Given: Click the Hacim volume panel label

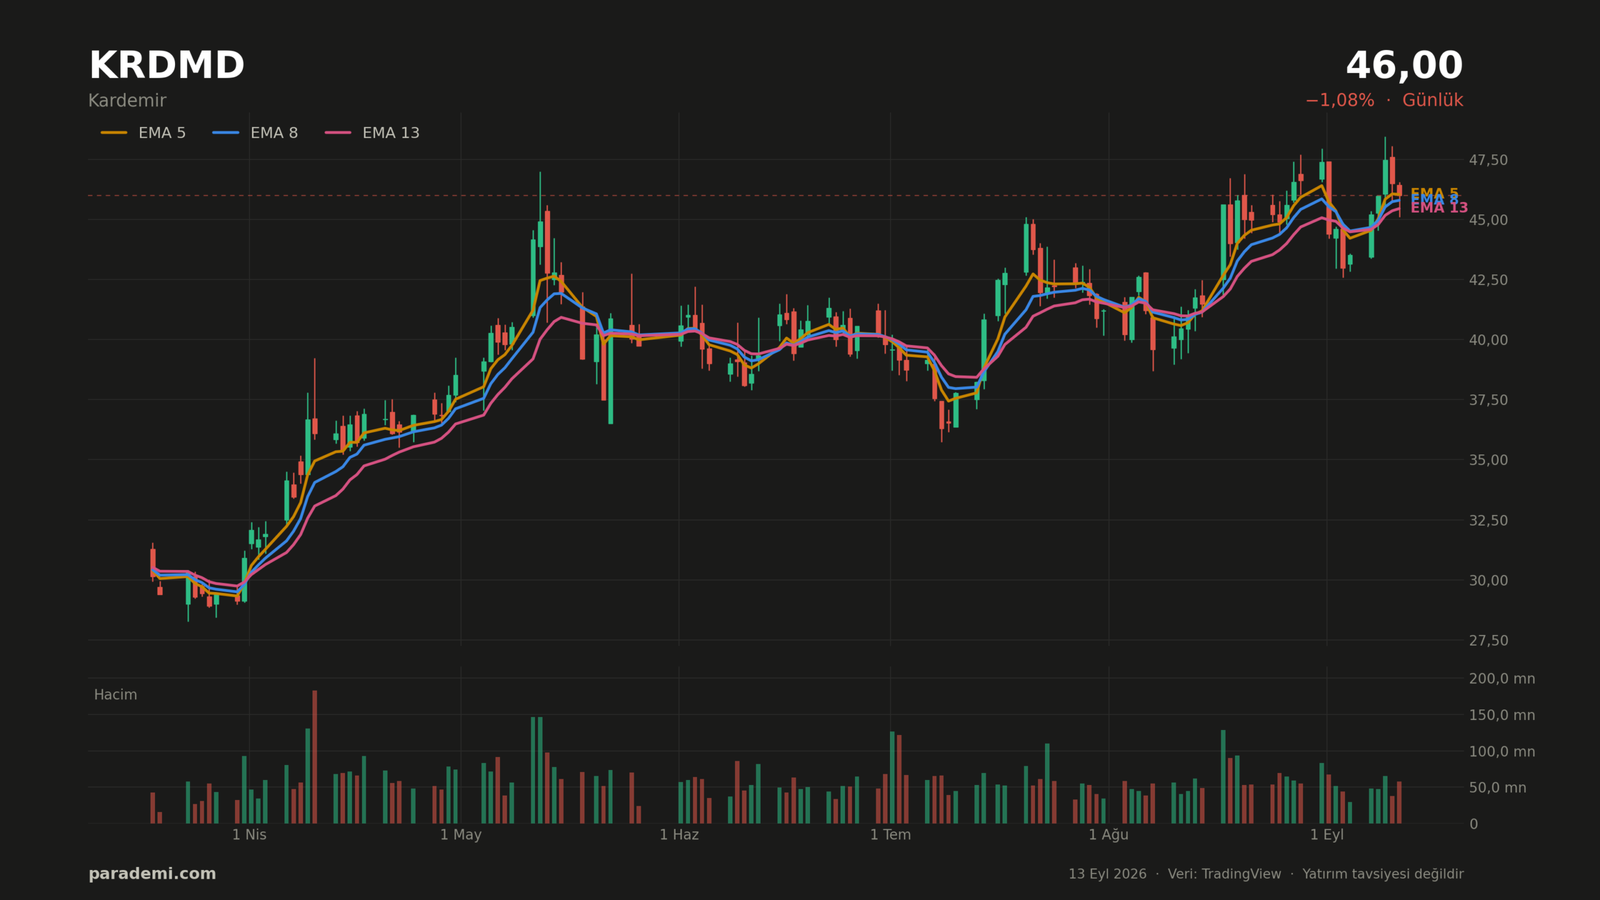Looking at the screenshot, I should tap(115, 695).
